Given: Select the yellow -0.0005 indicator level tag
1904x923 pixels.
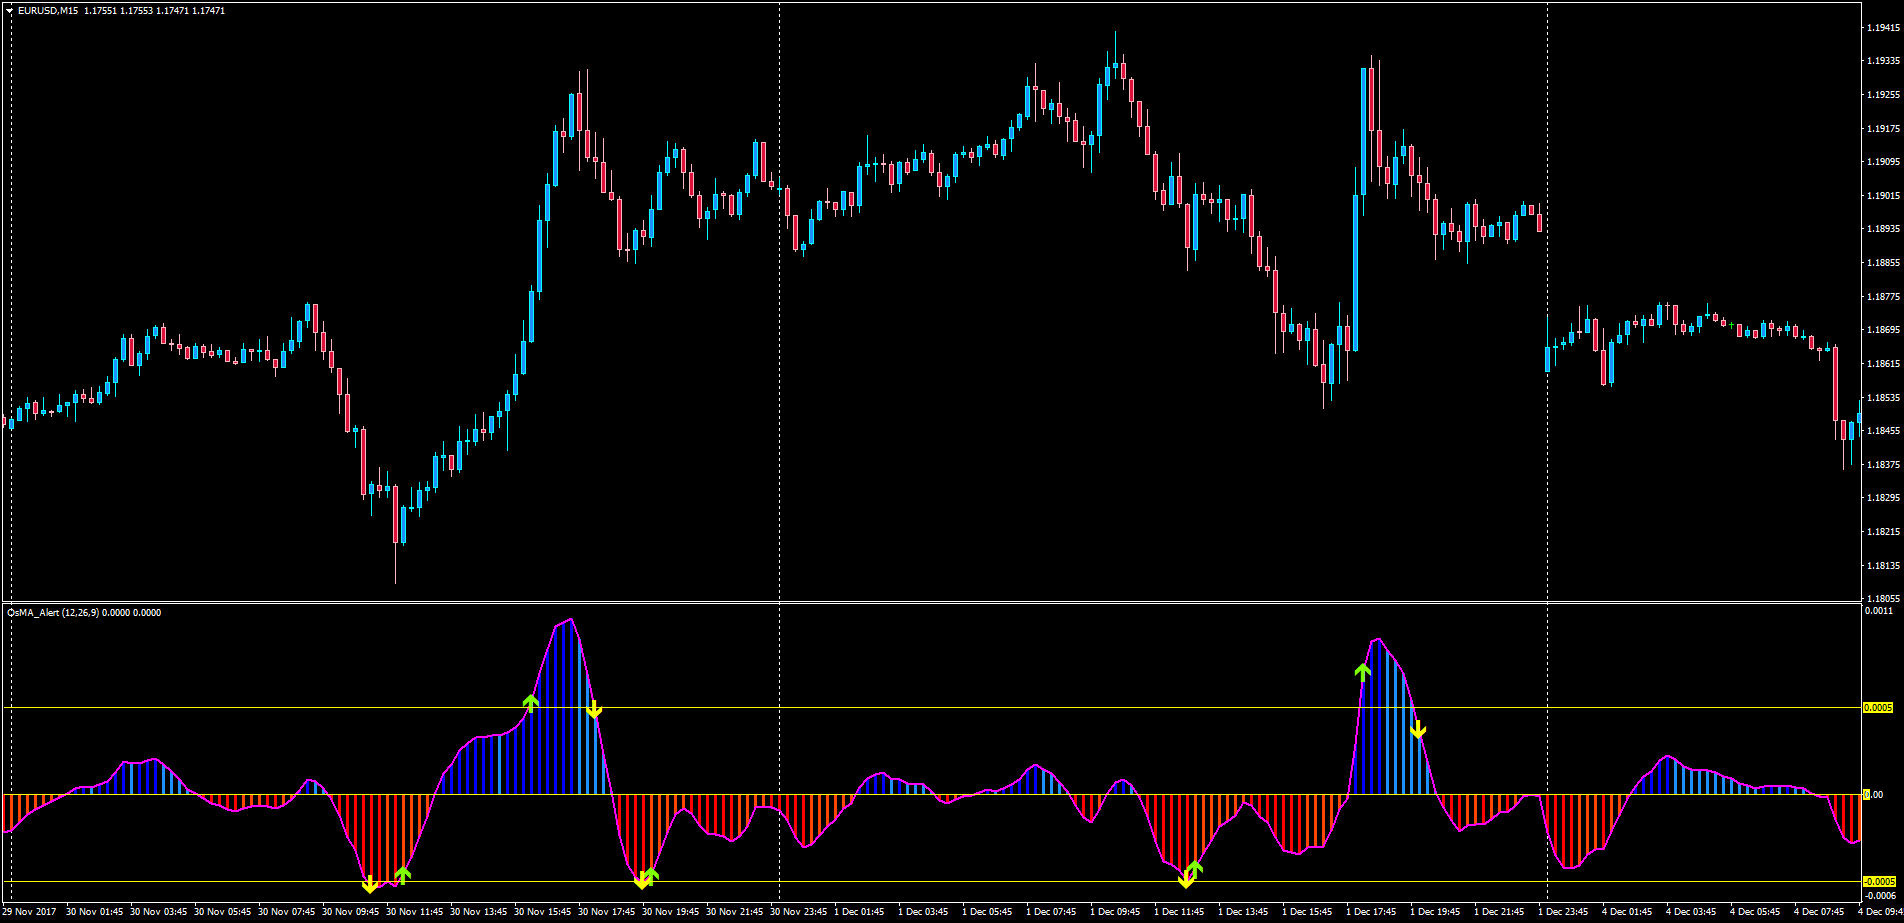Looking at the screenshot, I should (x=1879, y=881).
